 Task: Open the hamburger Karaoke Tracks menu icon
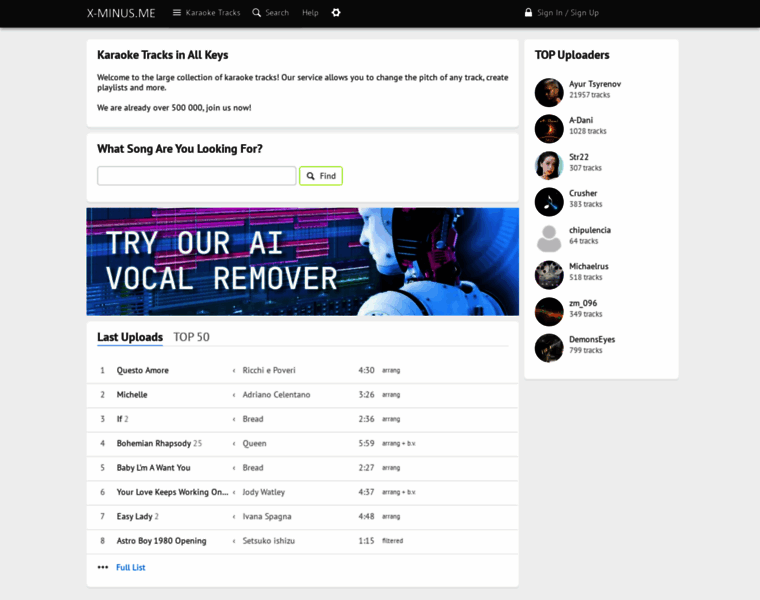pos(177,13)
